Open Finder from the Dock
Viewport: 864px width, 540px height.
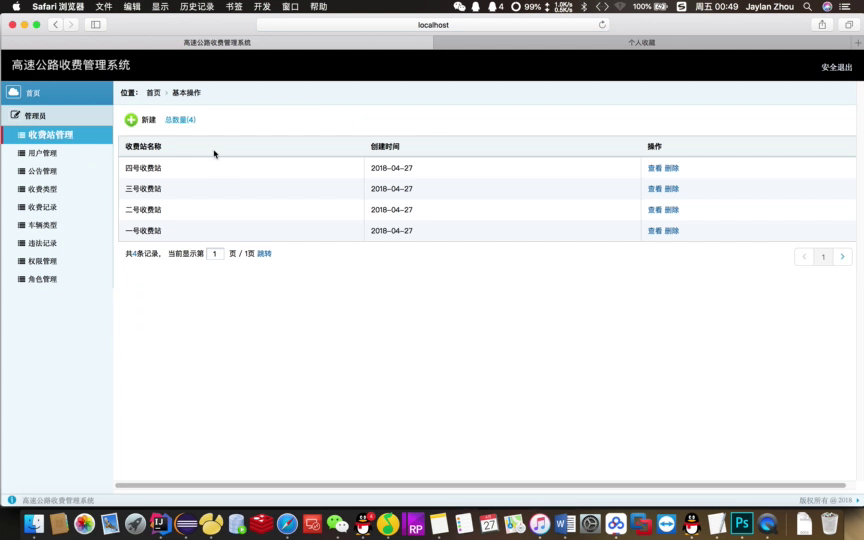34,524
